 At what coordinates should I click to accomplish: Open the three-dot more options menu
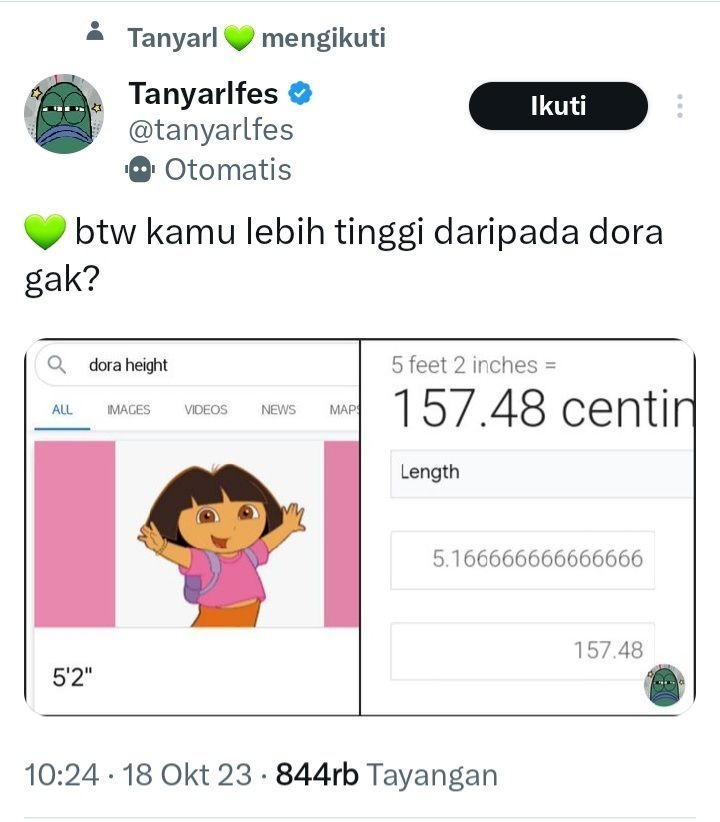[680, 106]
